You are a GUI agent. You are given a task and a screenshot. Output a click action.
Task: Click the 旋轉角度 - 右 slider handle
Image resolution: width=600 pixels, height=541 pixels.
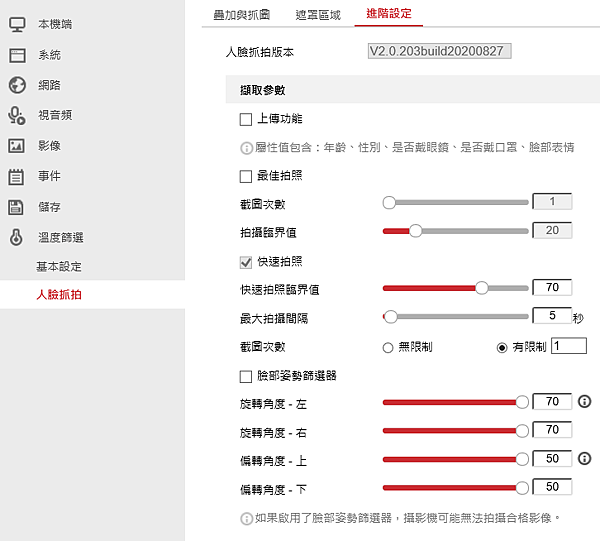coord(522,431)
